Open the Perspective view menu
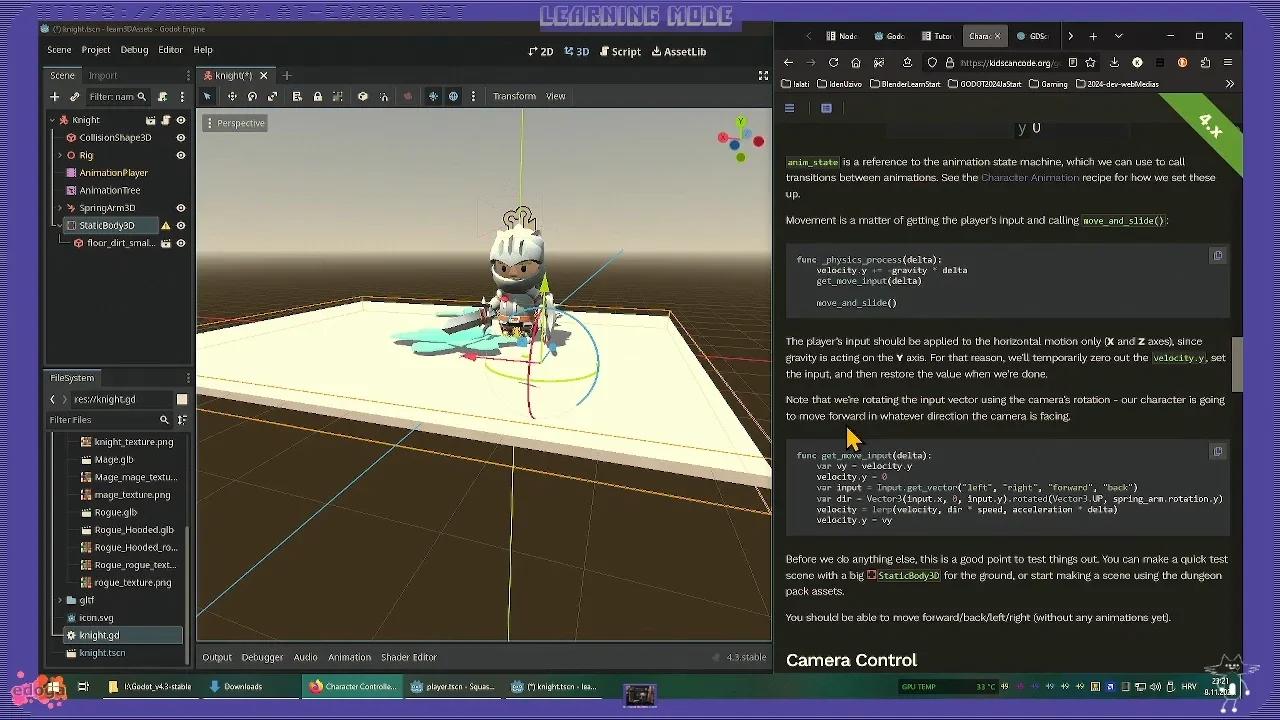The height and width of the screenshot is (720, 1280). [234, 122]
